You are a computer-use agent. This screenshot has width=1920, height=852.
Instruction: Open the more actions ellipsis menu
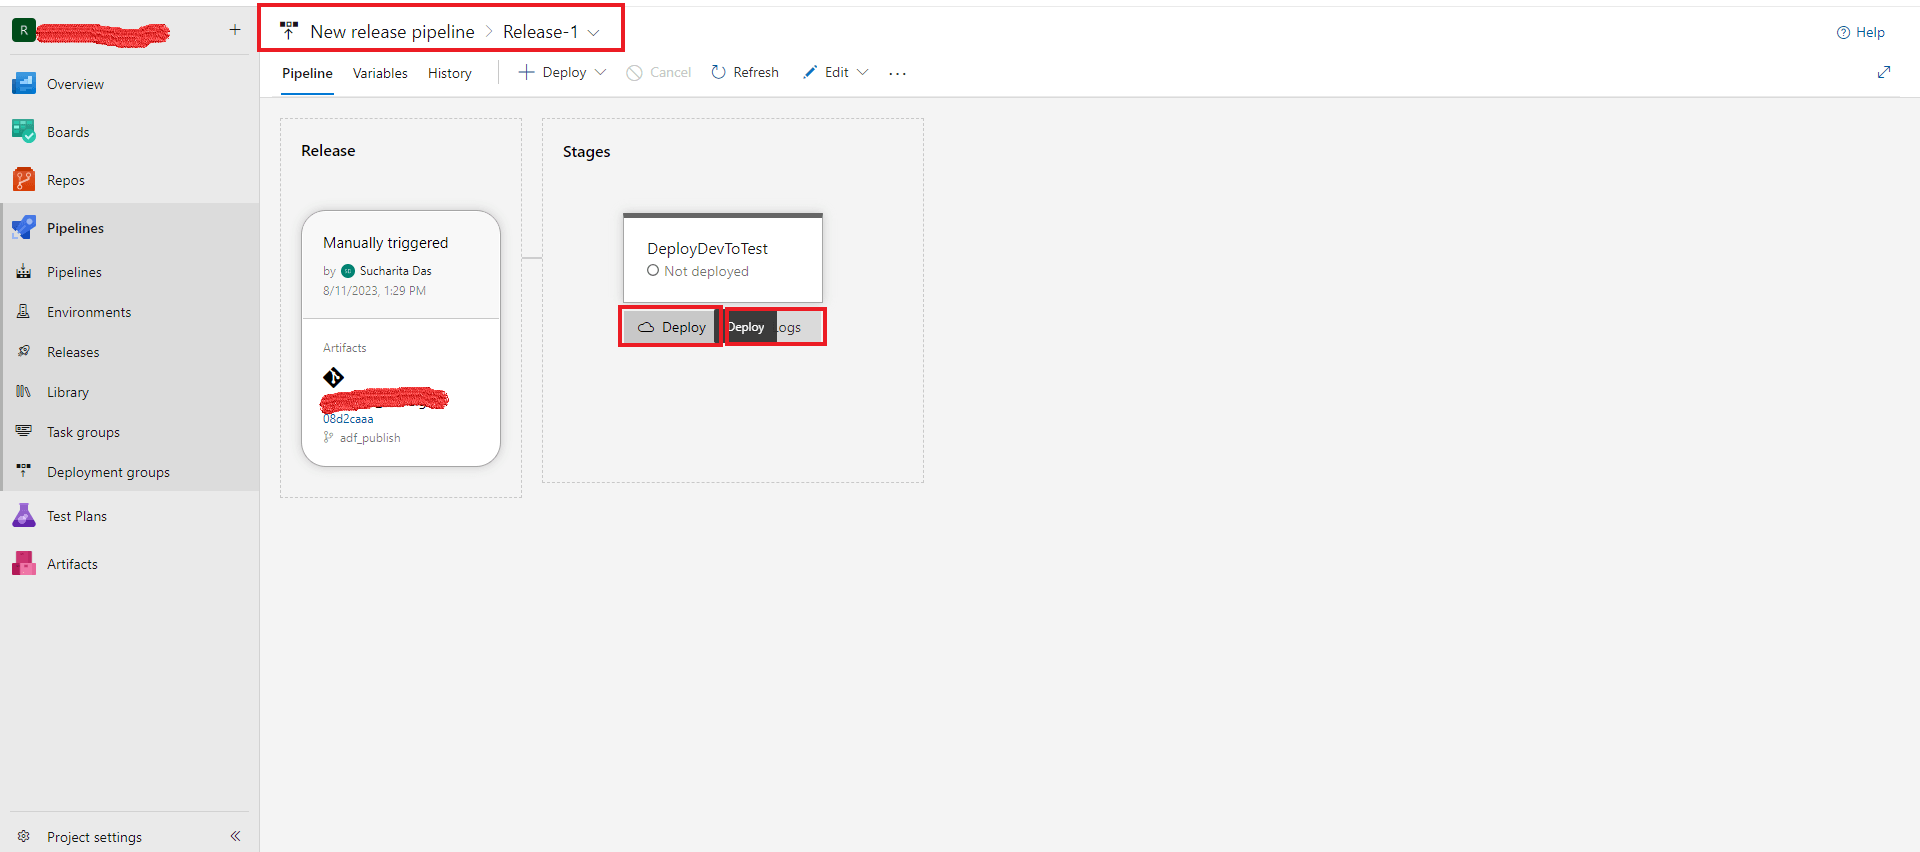point(898,73)
